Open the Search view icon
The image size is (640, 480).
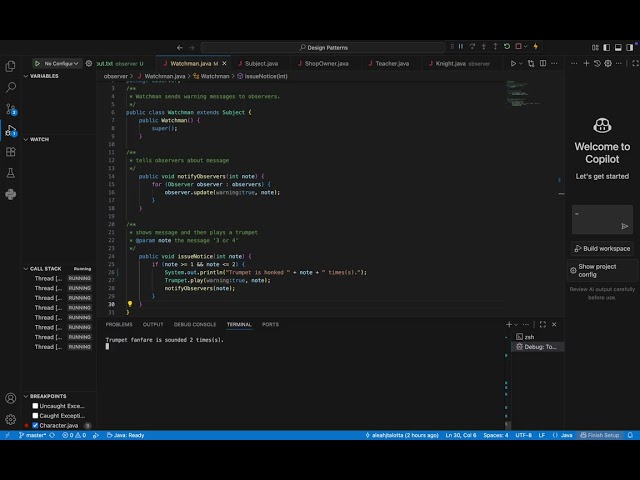point(11,87)
